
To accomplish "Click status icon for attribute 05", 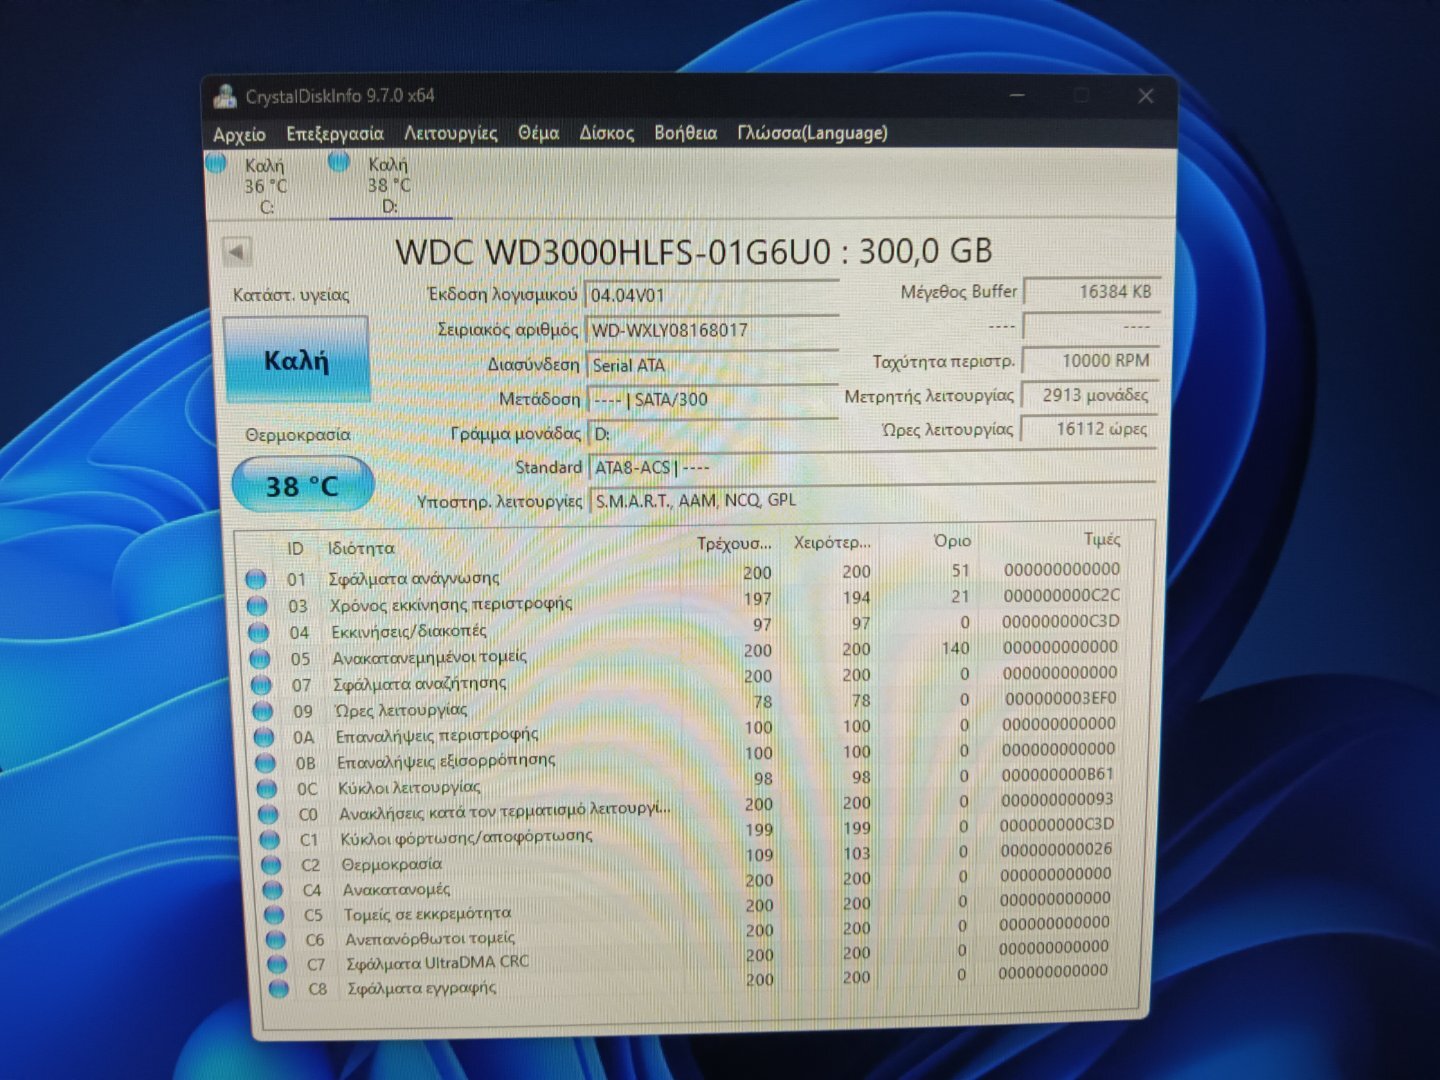I will click(x=260, y=659).
